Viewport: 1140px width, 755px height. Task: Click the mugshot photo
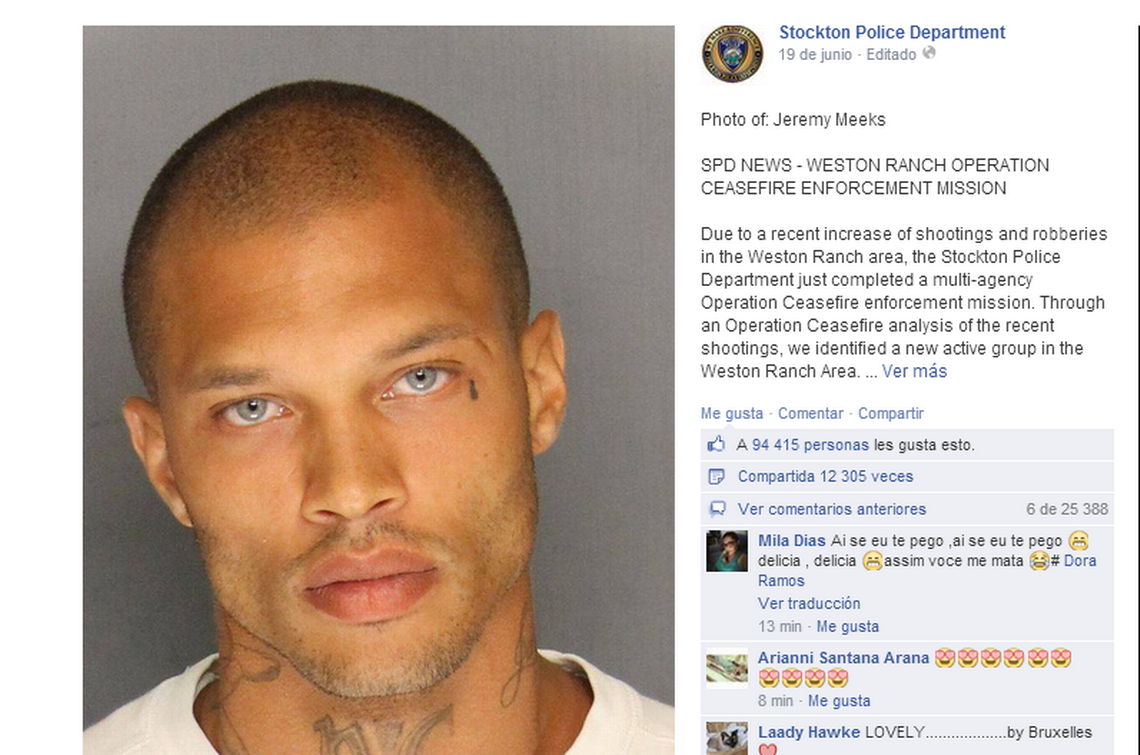(379, 391)
